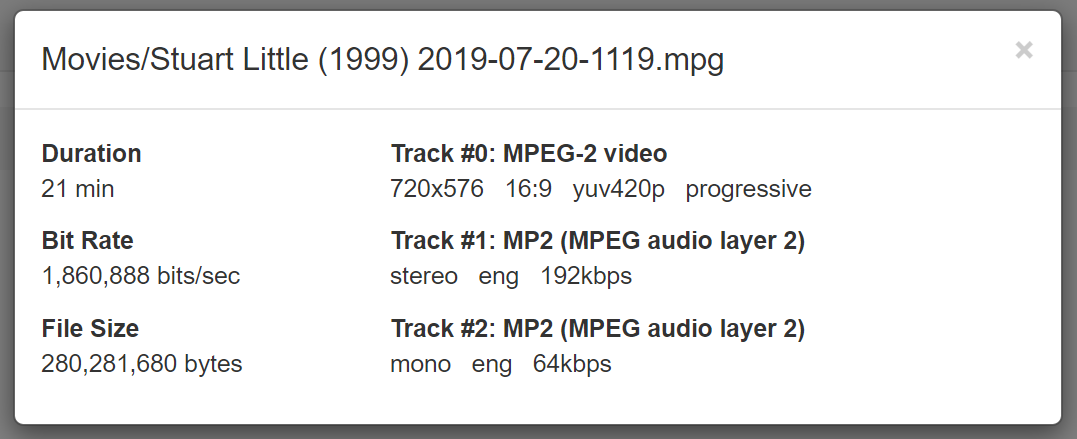This screenshot has width=1077, height=439.
Task: Click the 16:9 aspect ratio value
Action: tap(528, 189)
